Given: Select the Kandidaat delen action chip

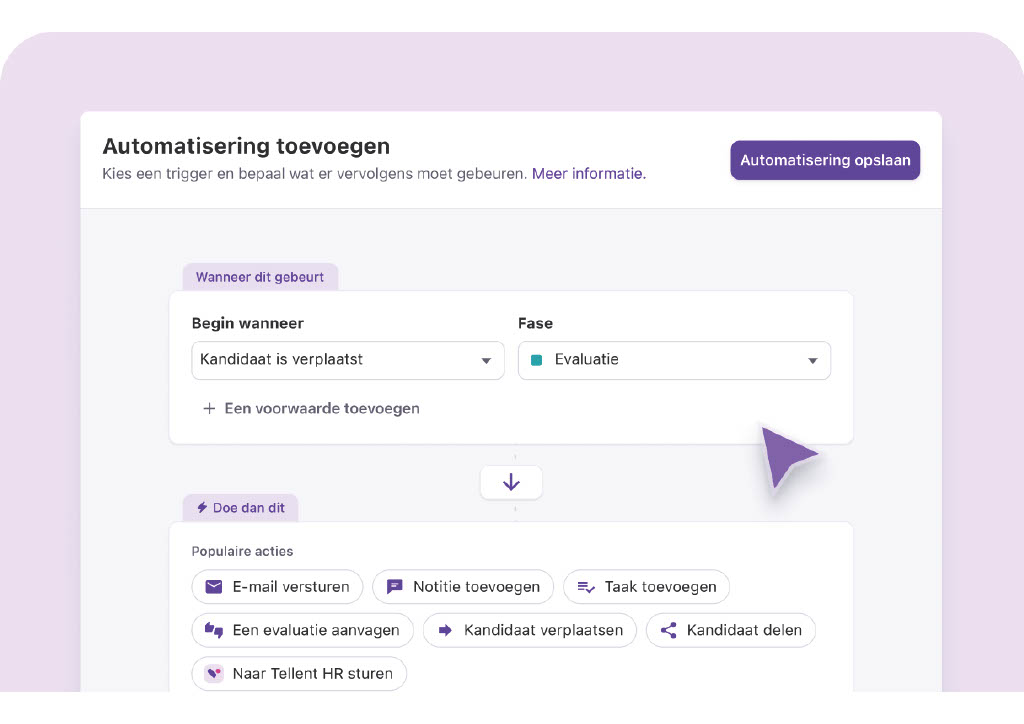Looking at the screenshot, I should [731, 630].
